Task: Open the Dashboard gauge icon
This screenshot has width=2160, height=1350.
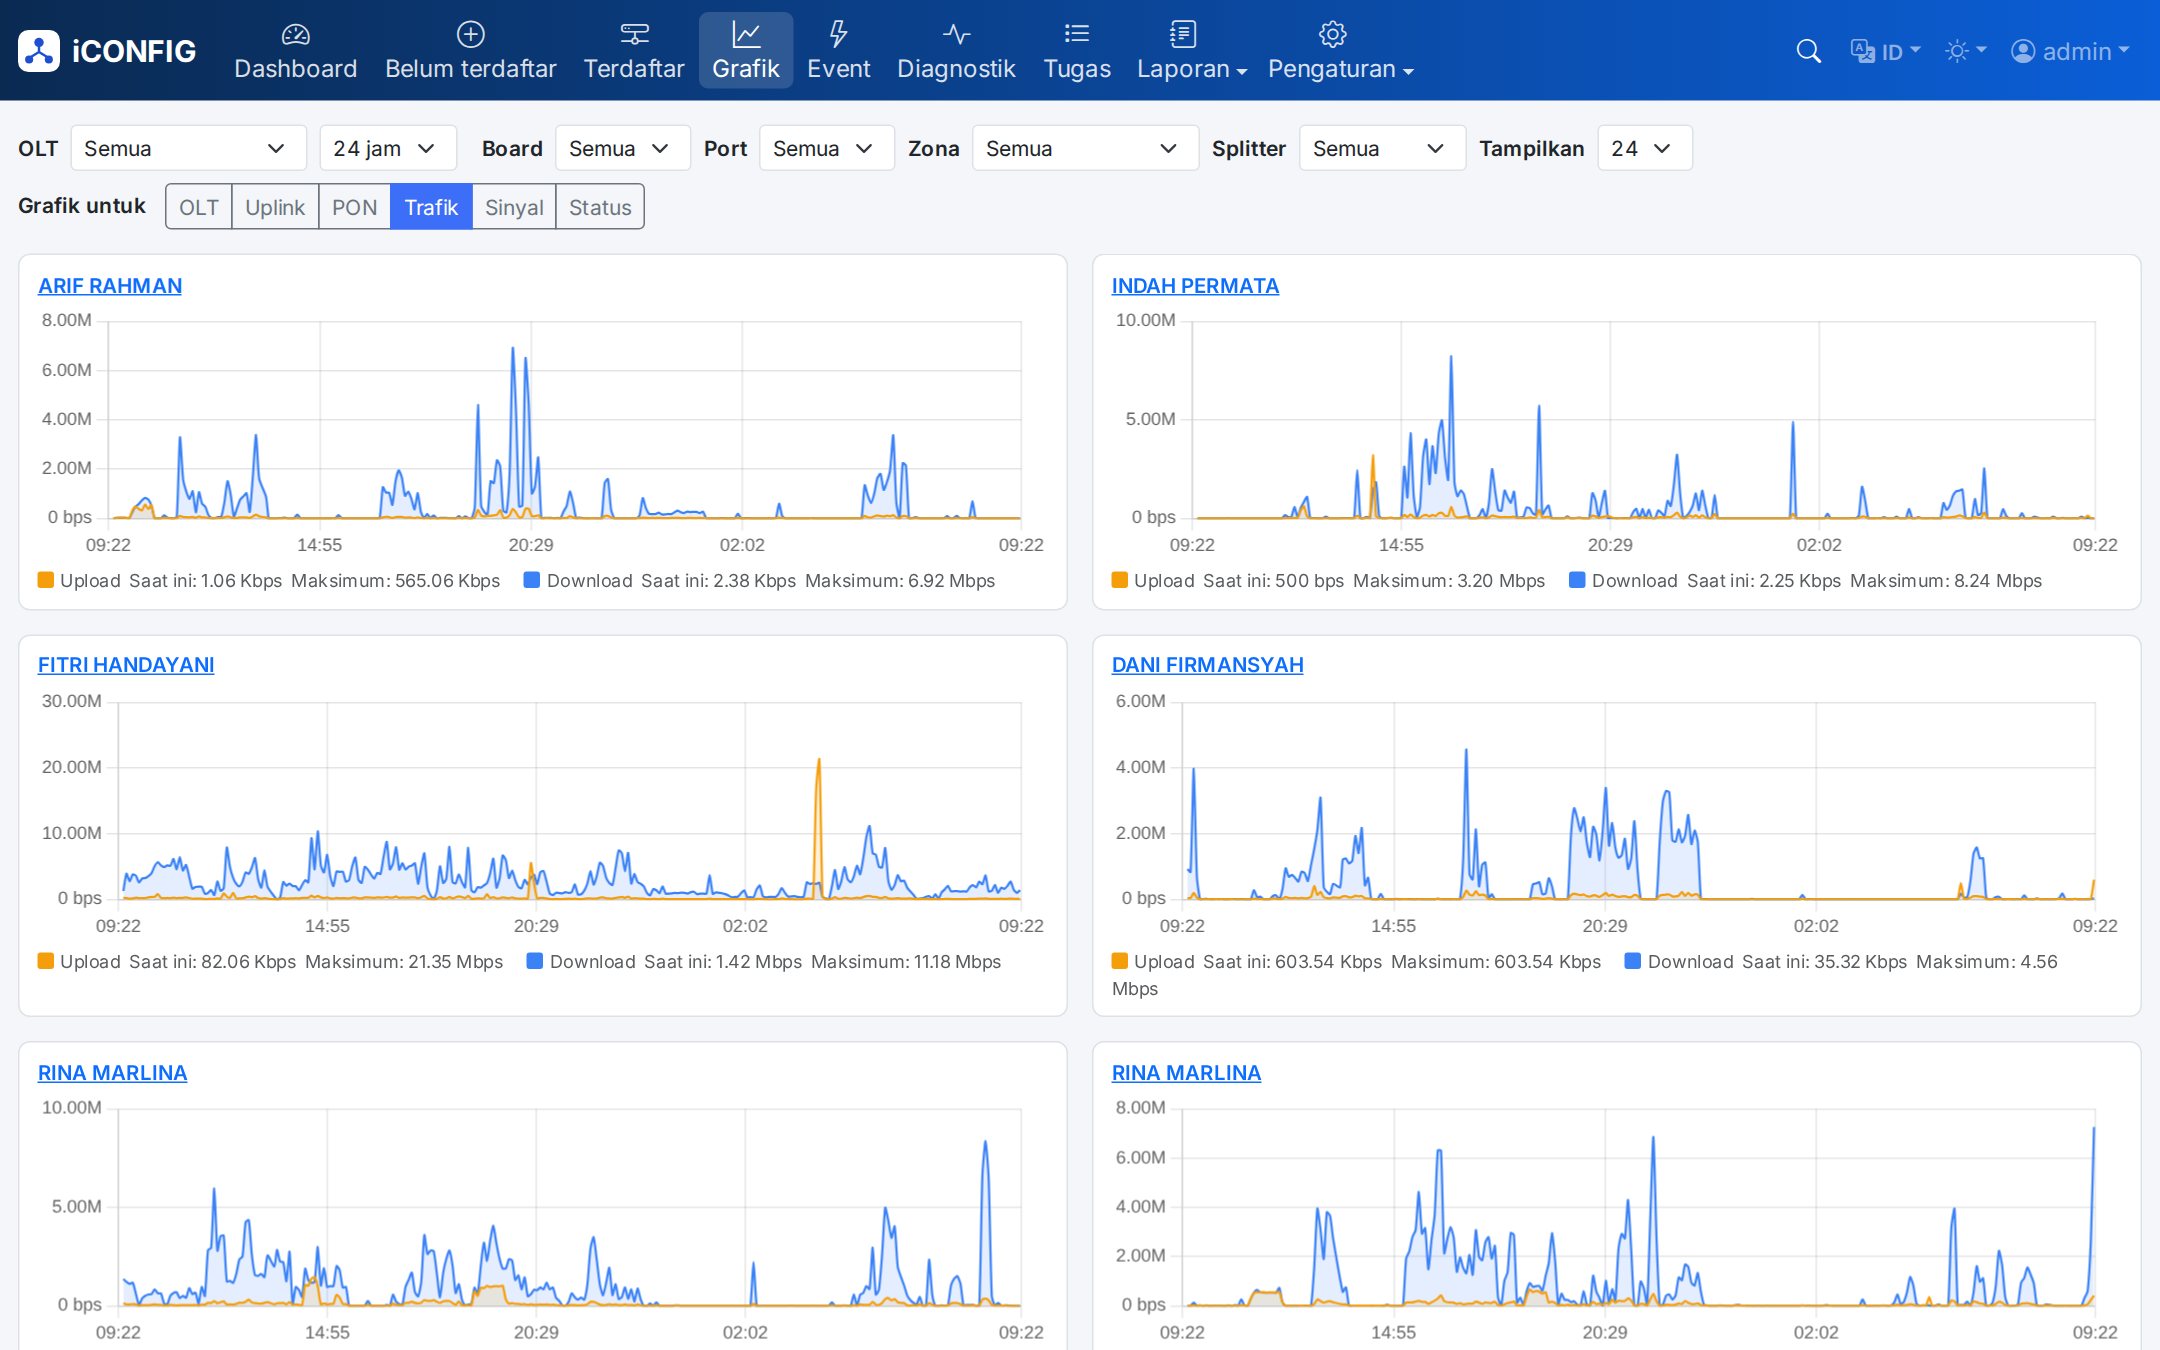Action: tap(295, 34)
